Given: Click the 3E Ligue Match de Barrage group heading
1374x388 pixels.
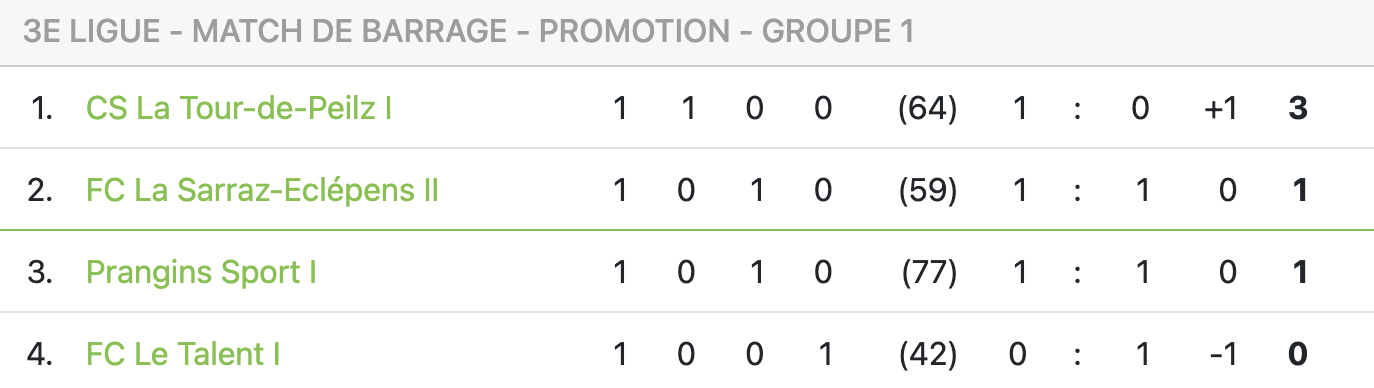Looking at the screenshot, I should [x=469, y=32].
